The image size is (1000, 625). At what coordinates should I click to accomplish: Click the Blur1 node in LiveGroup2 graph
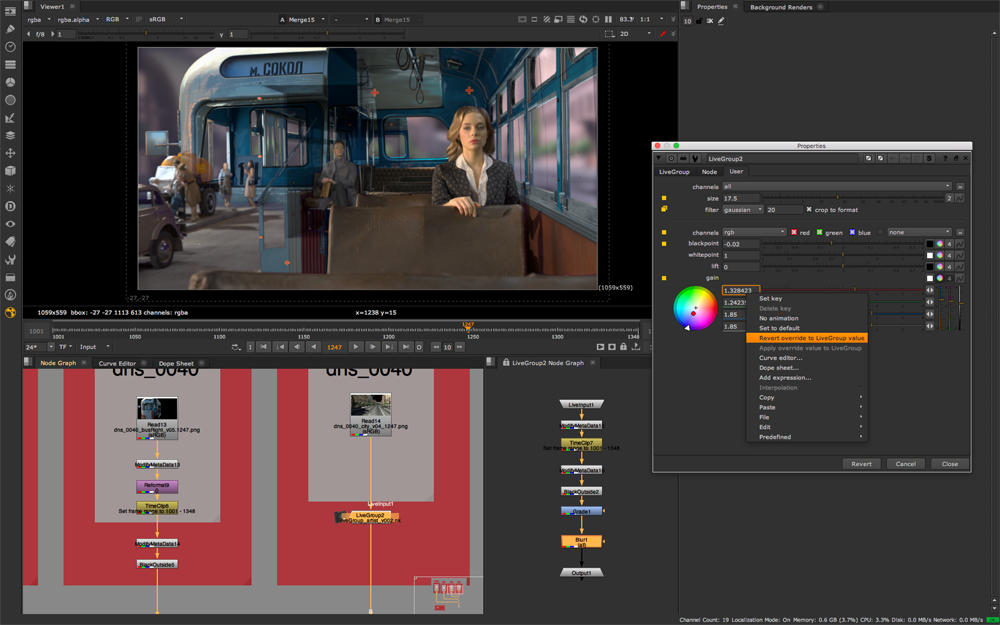581,541
